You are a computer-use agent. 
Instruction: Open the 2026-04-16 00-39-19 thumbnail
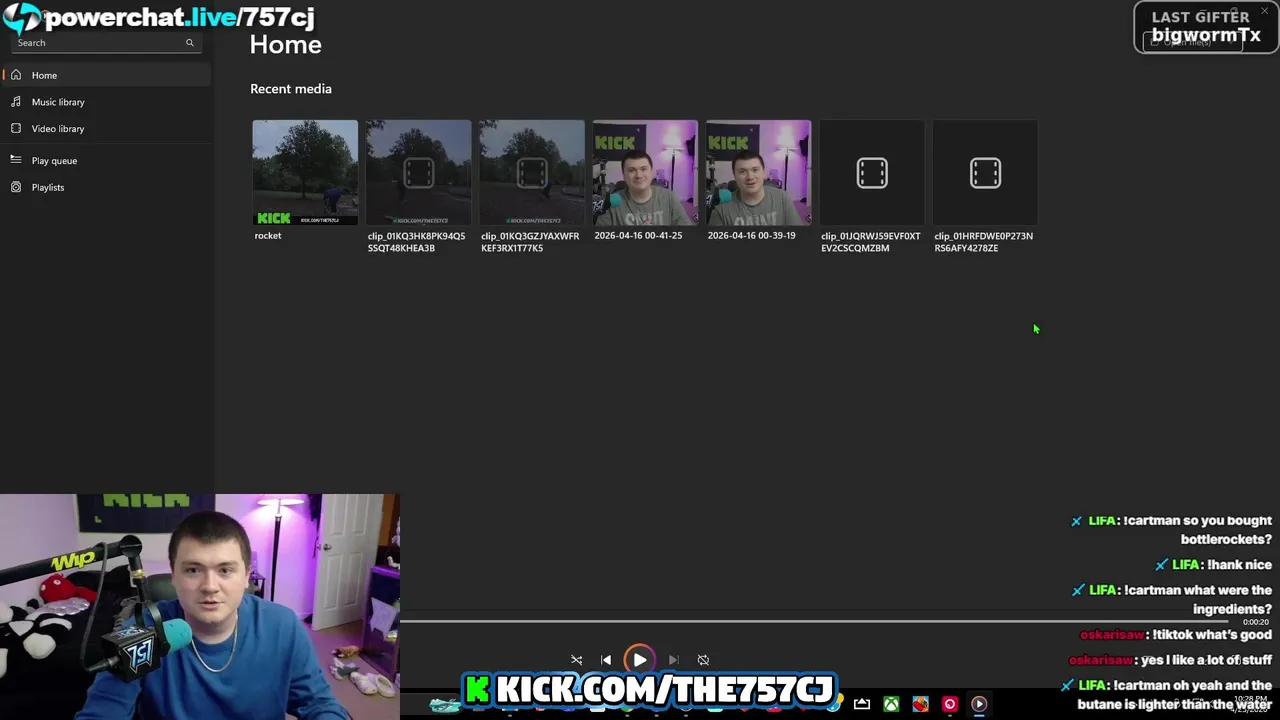point(758,173)
